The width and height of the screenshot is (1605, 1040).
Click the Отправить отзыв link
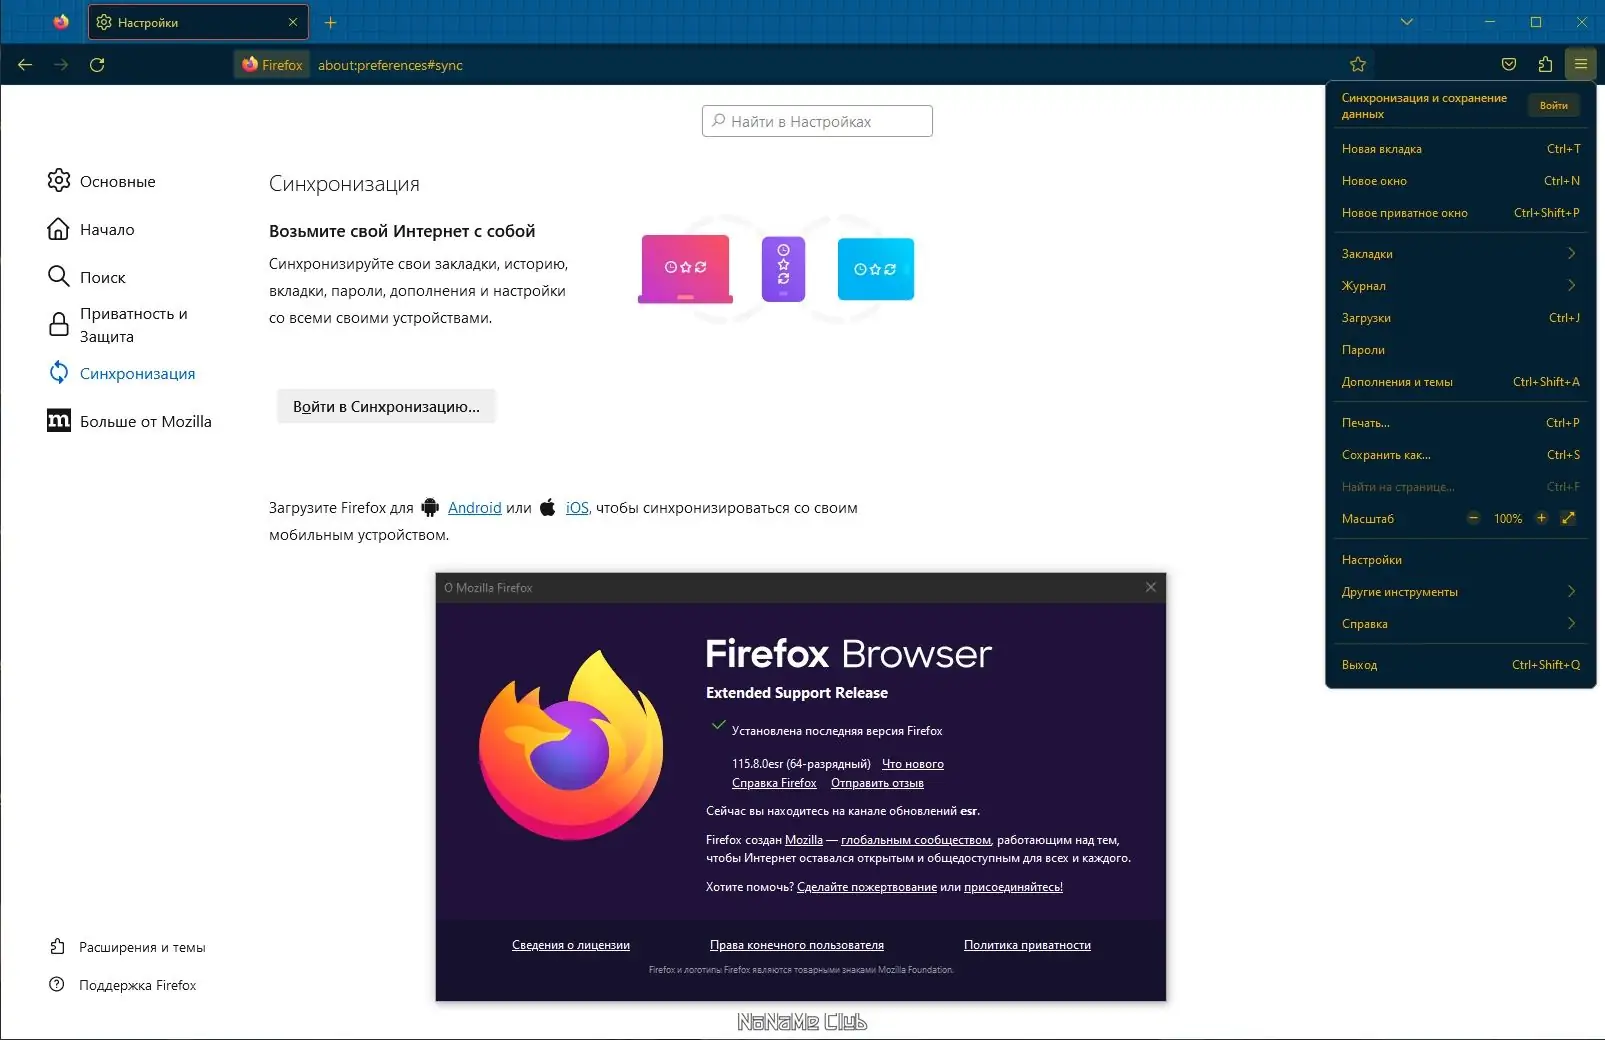(x=877, y=783)
